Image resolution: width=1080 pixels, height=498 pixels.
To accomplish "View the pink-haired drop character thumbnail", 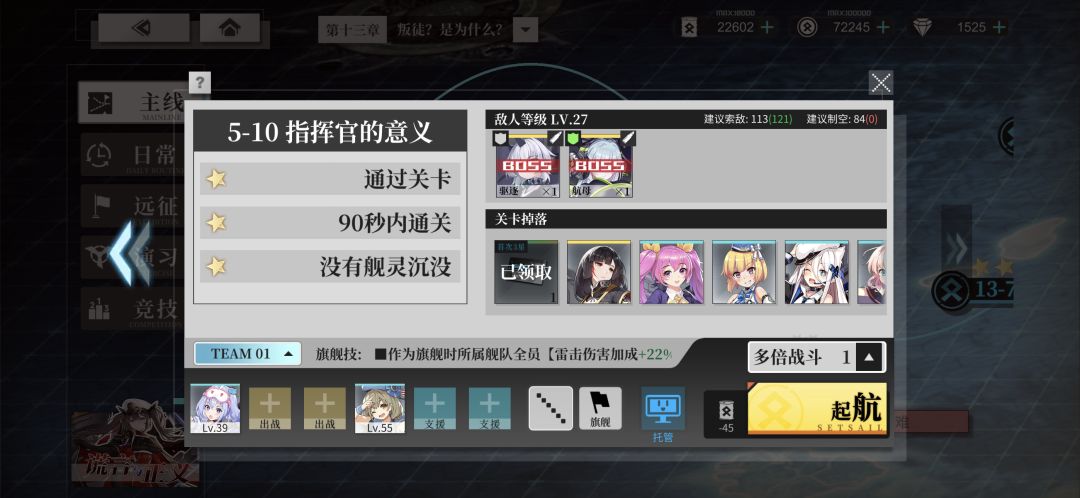I will coord(672,272).
